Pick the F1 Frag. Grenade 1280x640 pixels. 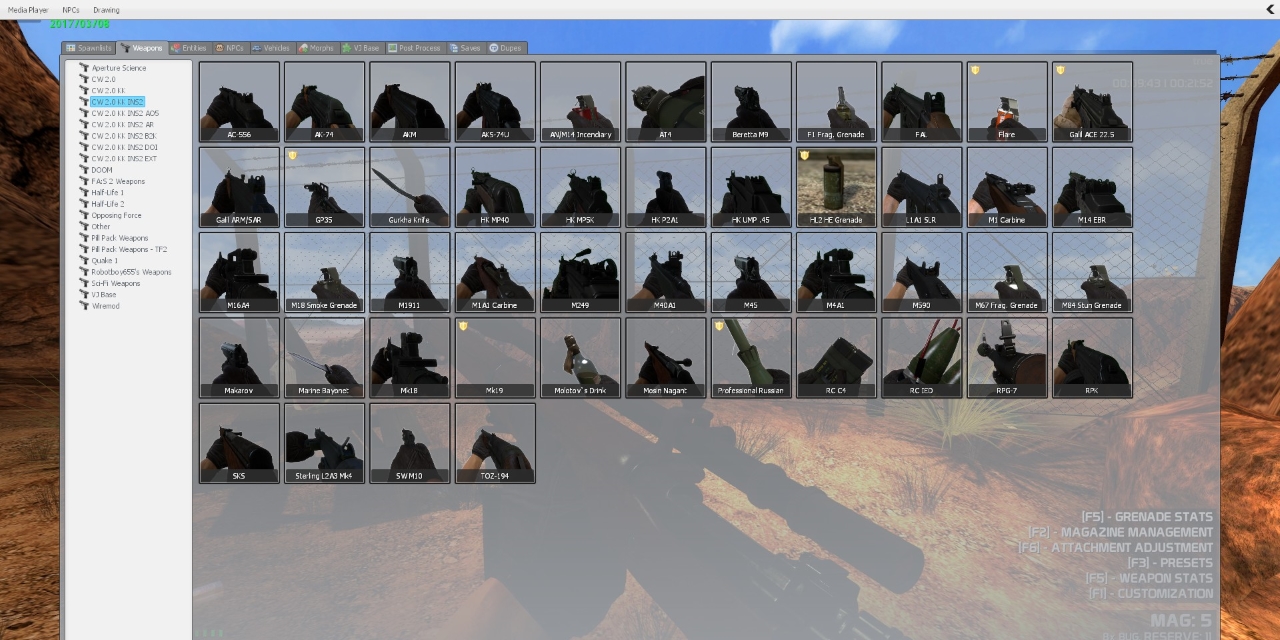click(836, 102)
